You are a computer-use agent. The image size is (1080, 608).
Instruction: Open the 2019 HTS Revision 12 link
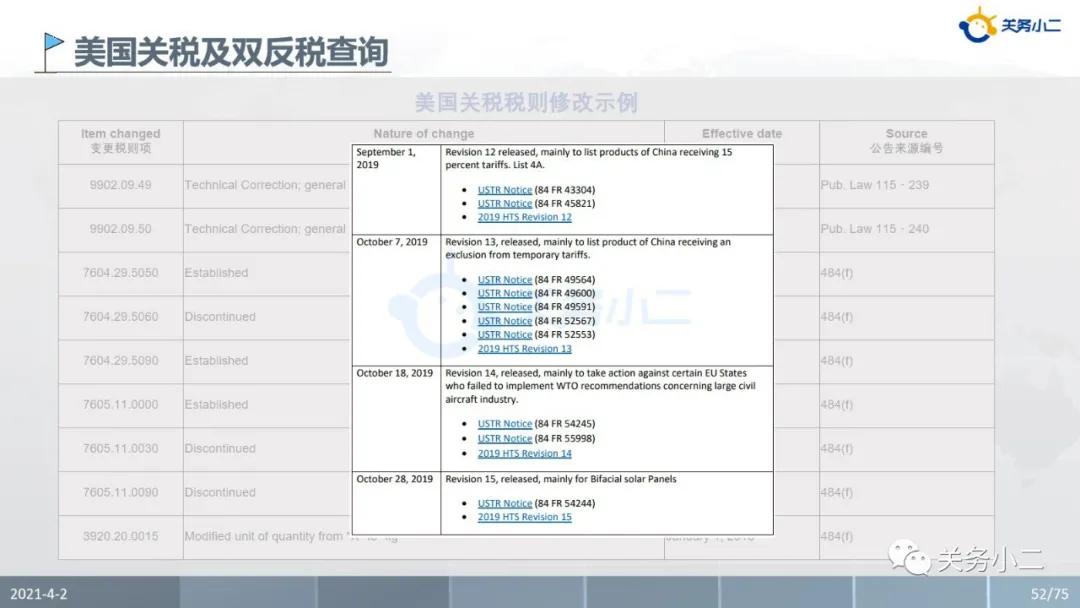(x=524, y=218)
